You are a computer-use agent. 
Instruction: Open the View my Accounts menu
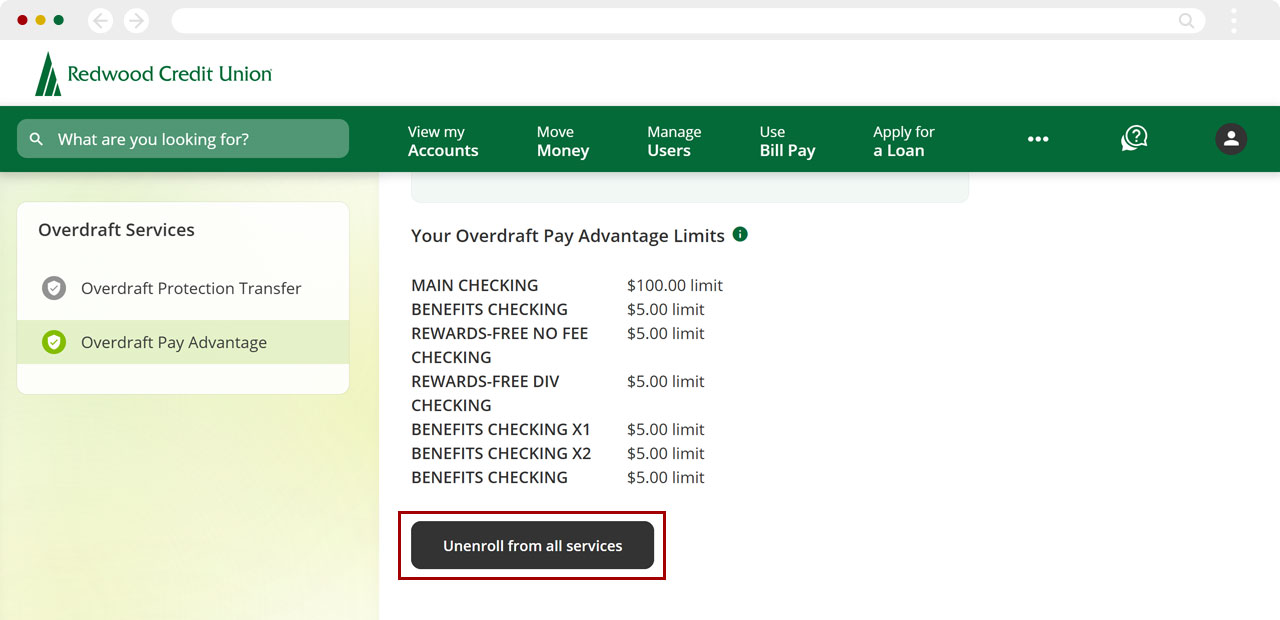[443, 141]
